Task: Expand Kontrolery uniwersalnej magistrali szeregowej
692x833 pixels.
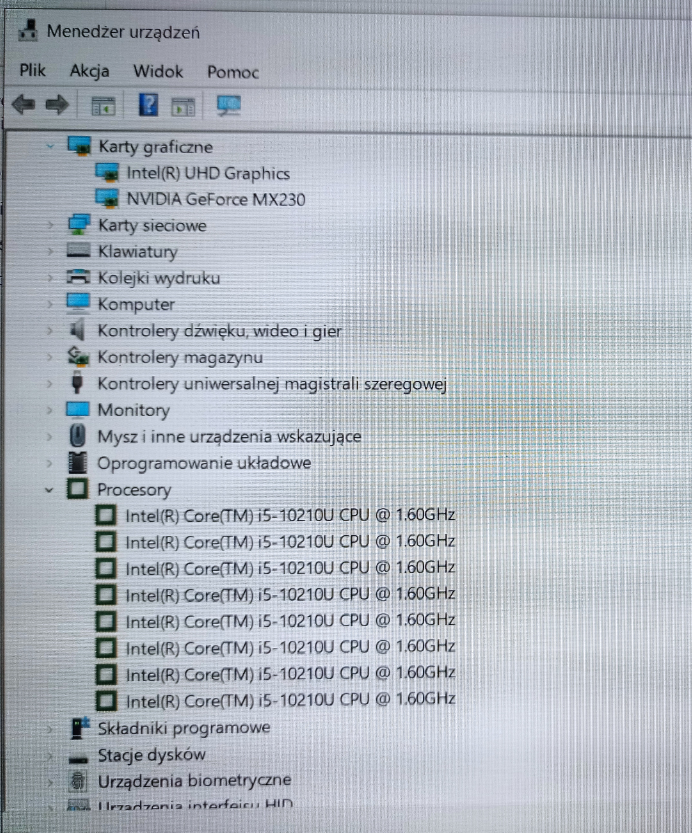Action: 50,384
